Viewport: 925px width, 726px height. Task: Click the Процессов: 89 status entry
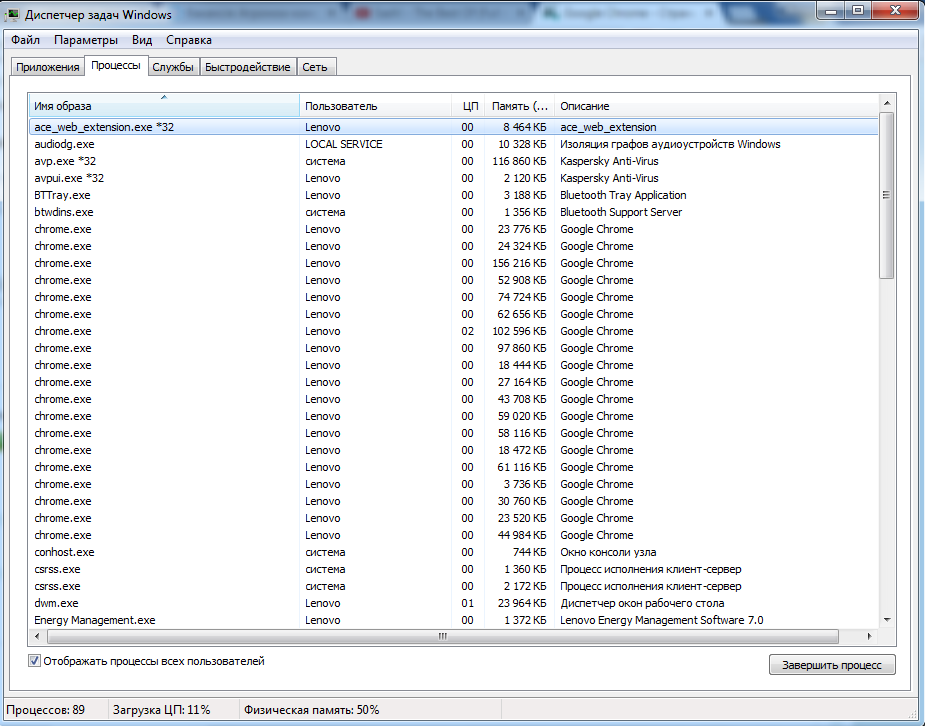click(45, 710)
